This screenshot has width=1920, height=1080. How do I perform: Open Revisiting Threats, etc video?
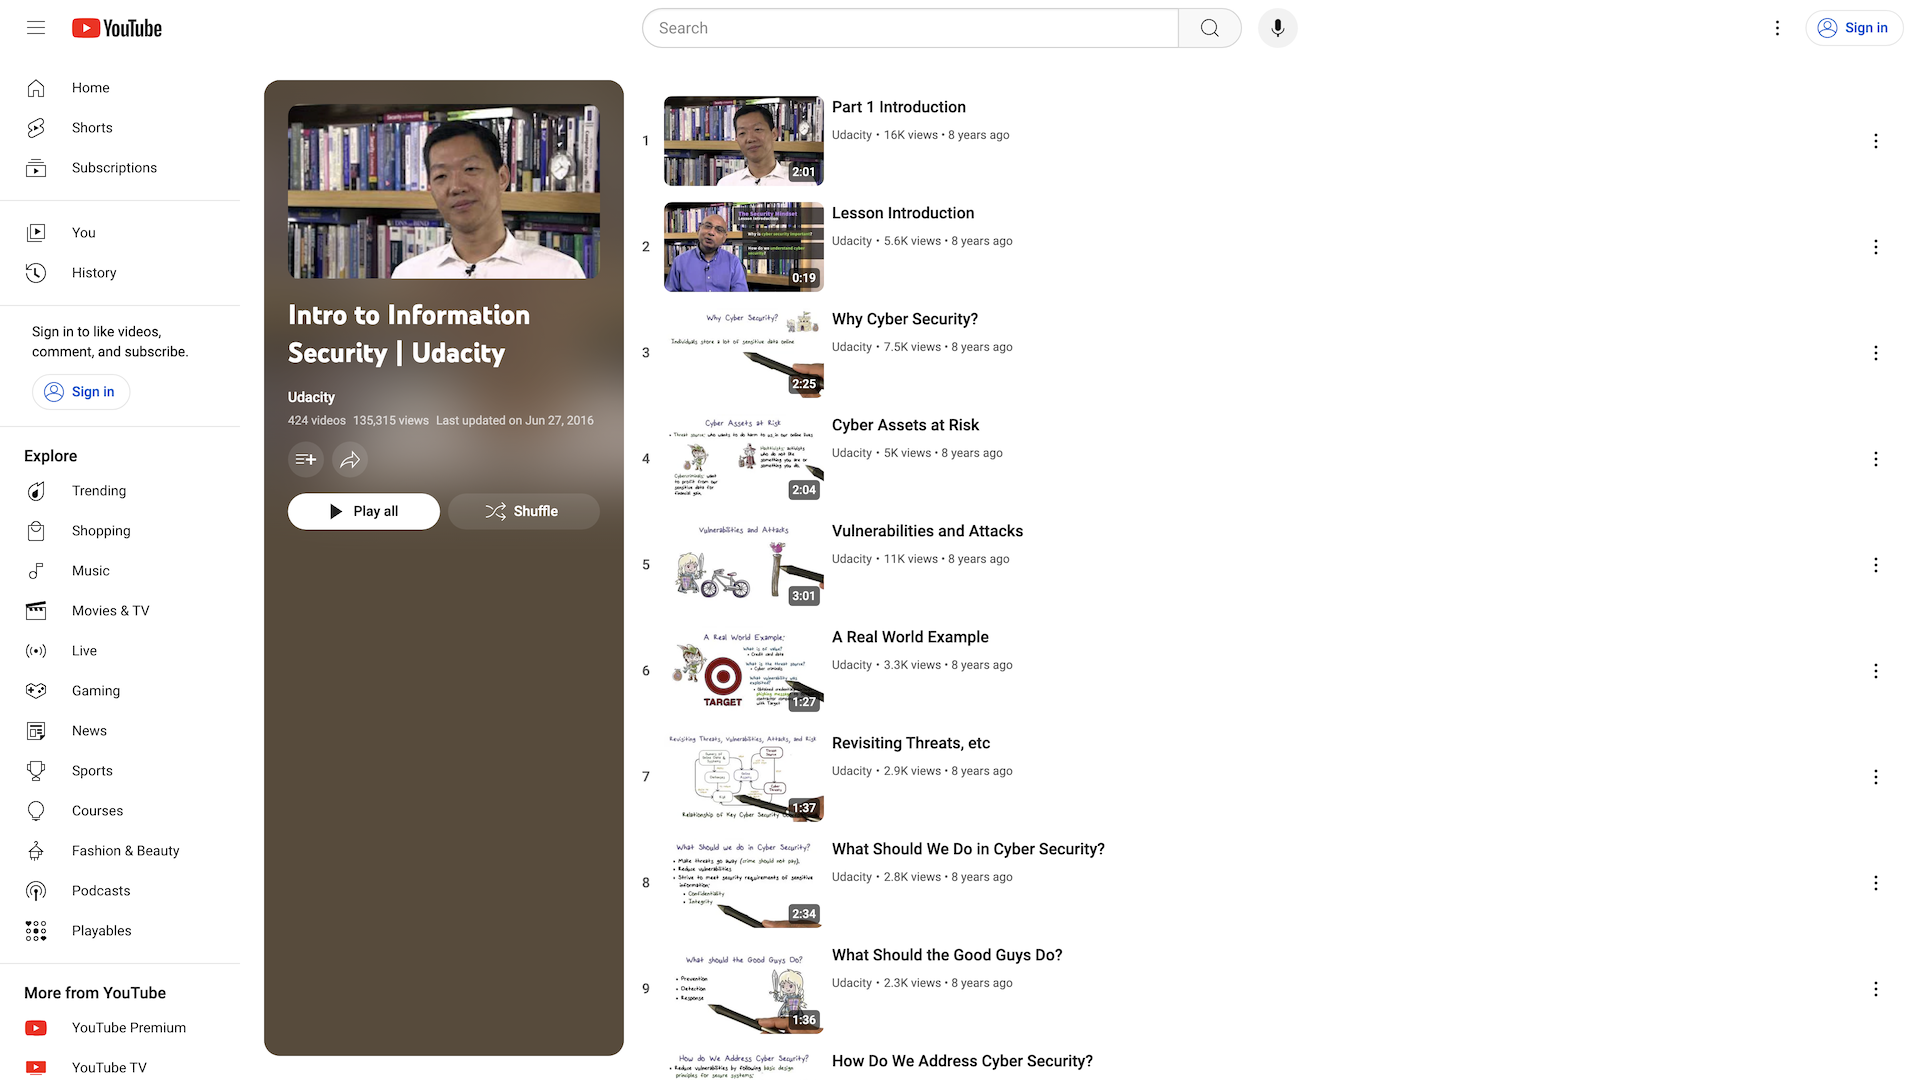click(x=911, y=743)
